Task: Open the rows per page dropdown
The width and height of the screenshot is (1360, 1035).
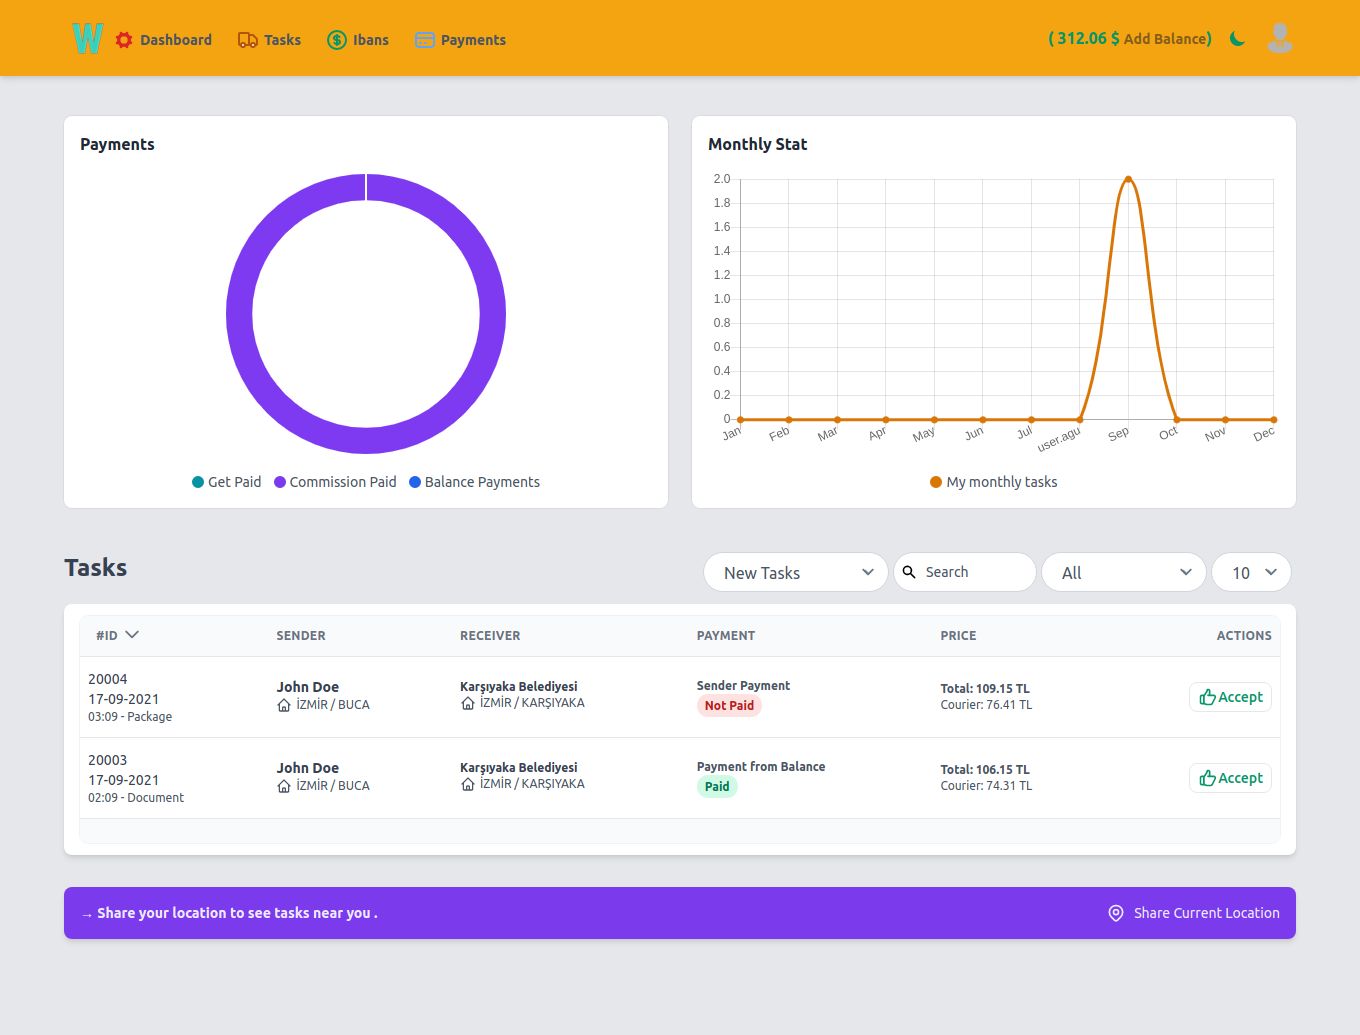Action: click(x=1251, y=573)
